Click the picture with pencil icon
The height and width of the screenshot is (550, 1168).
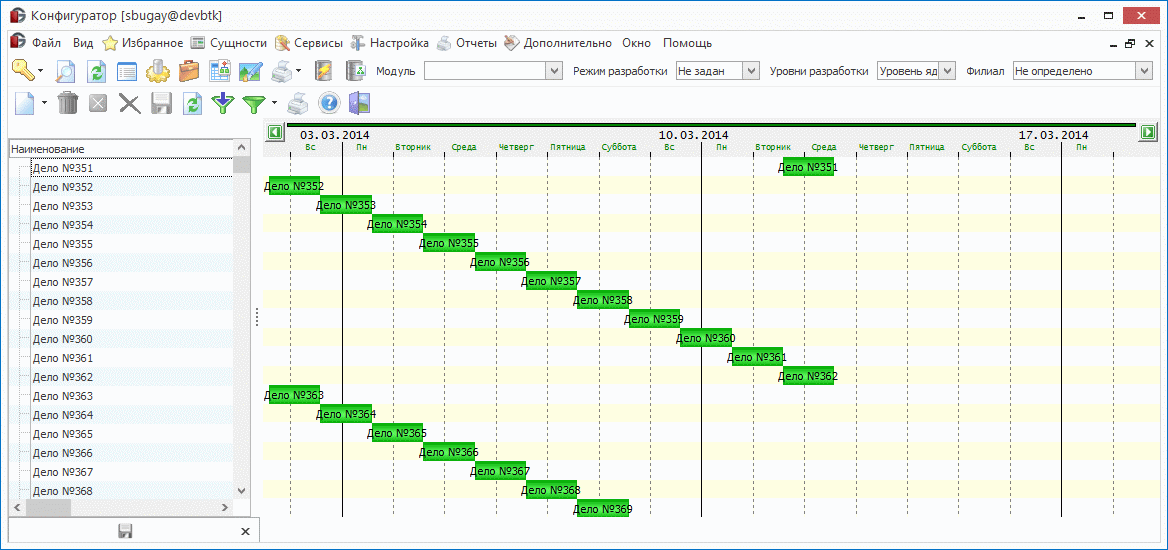pyautogui.click(x=250, y=72)
